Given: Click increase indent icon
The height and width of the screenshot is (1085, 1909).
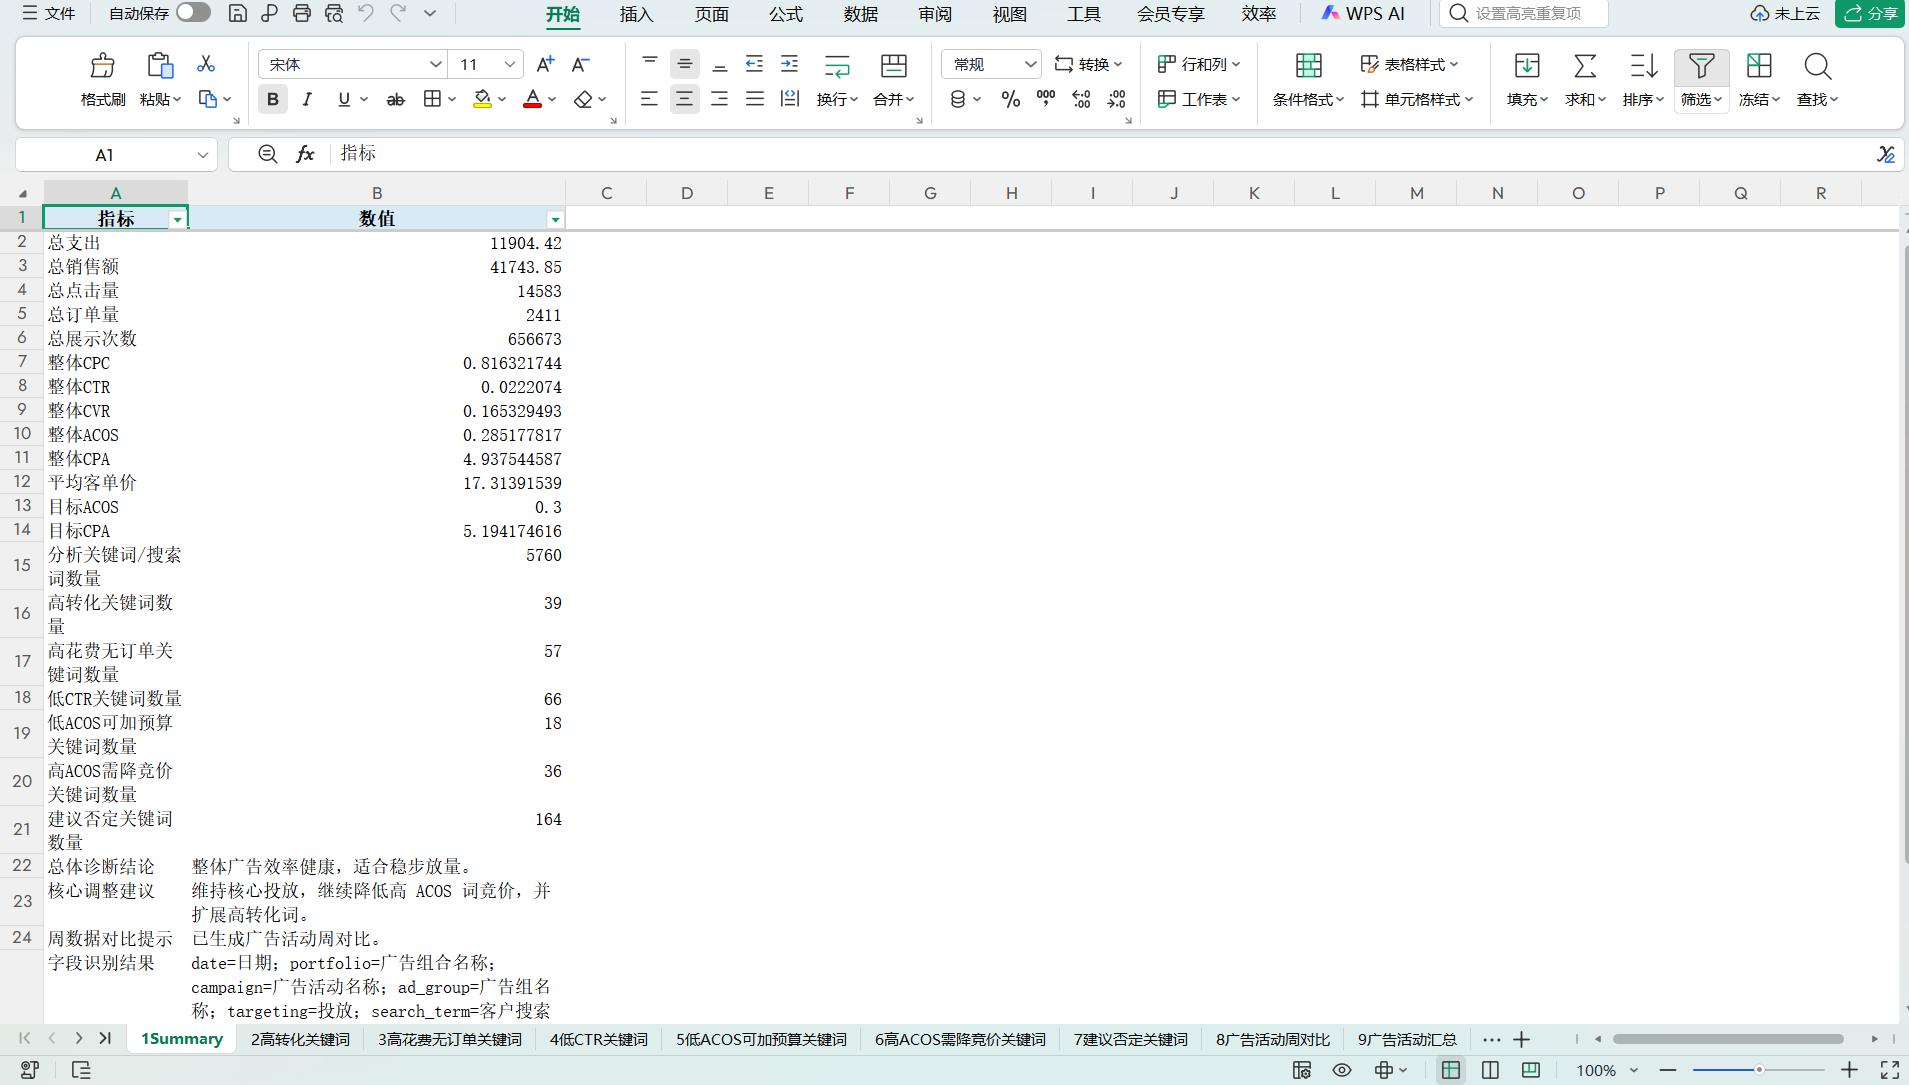Looking at the screenshot, I should (x=789, y=64).
